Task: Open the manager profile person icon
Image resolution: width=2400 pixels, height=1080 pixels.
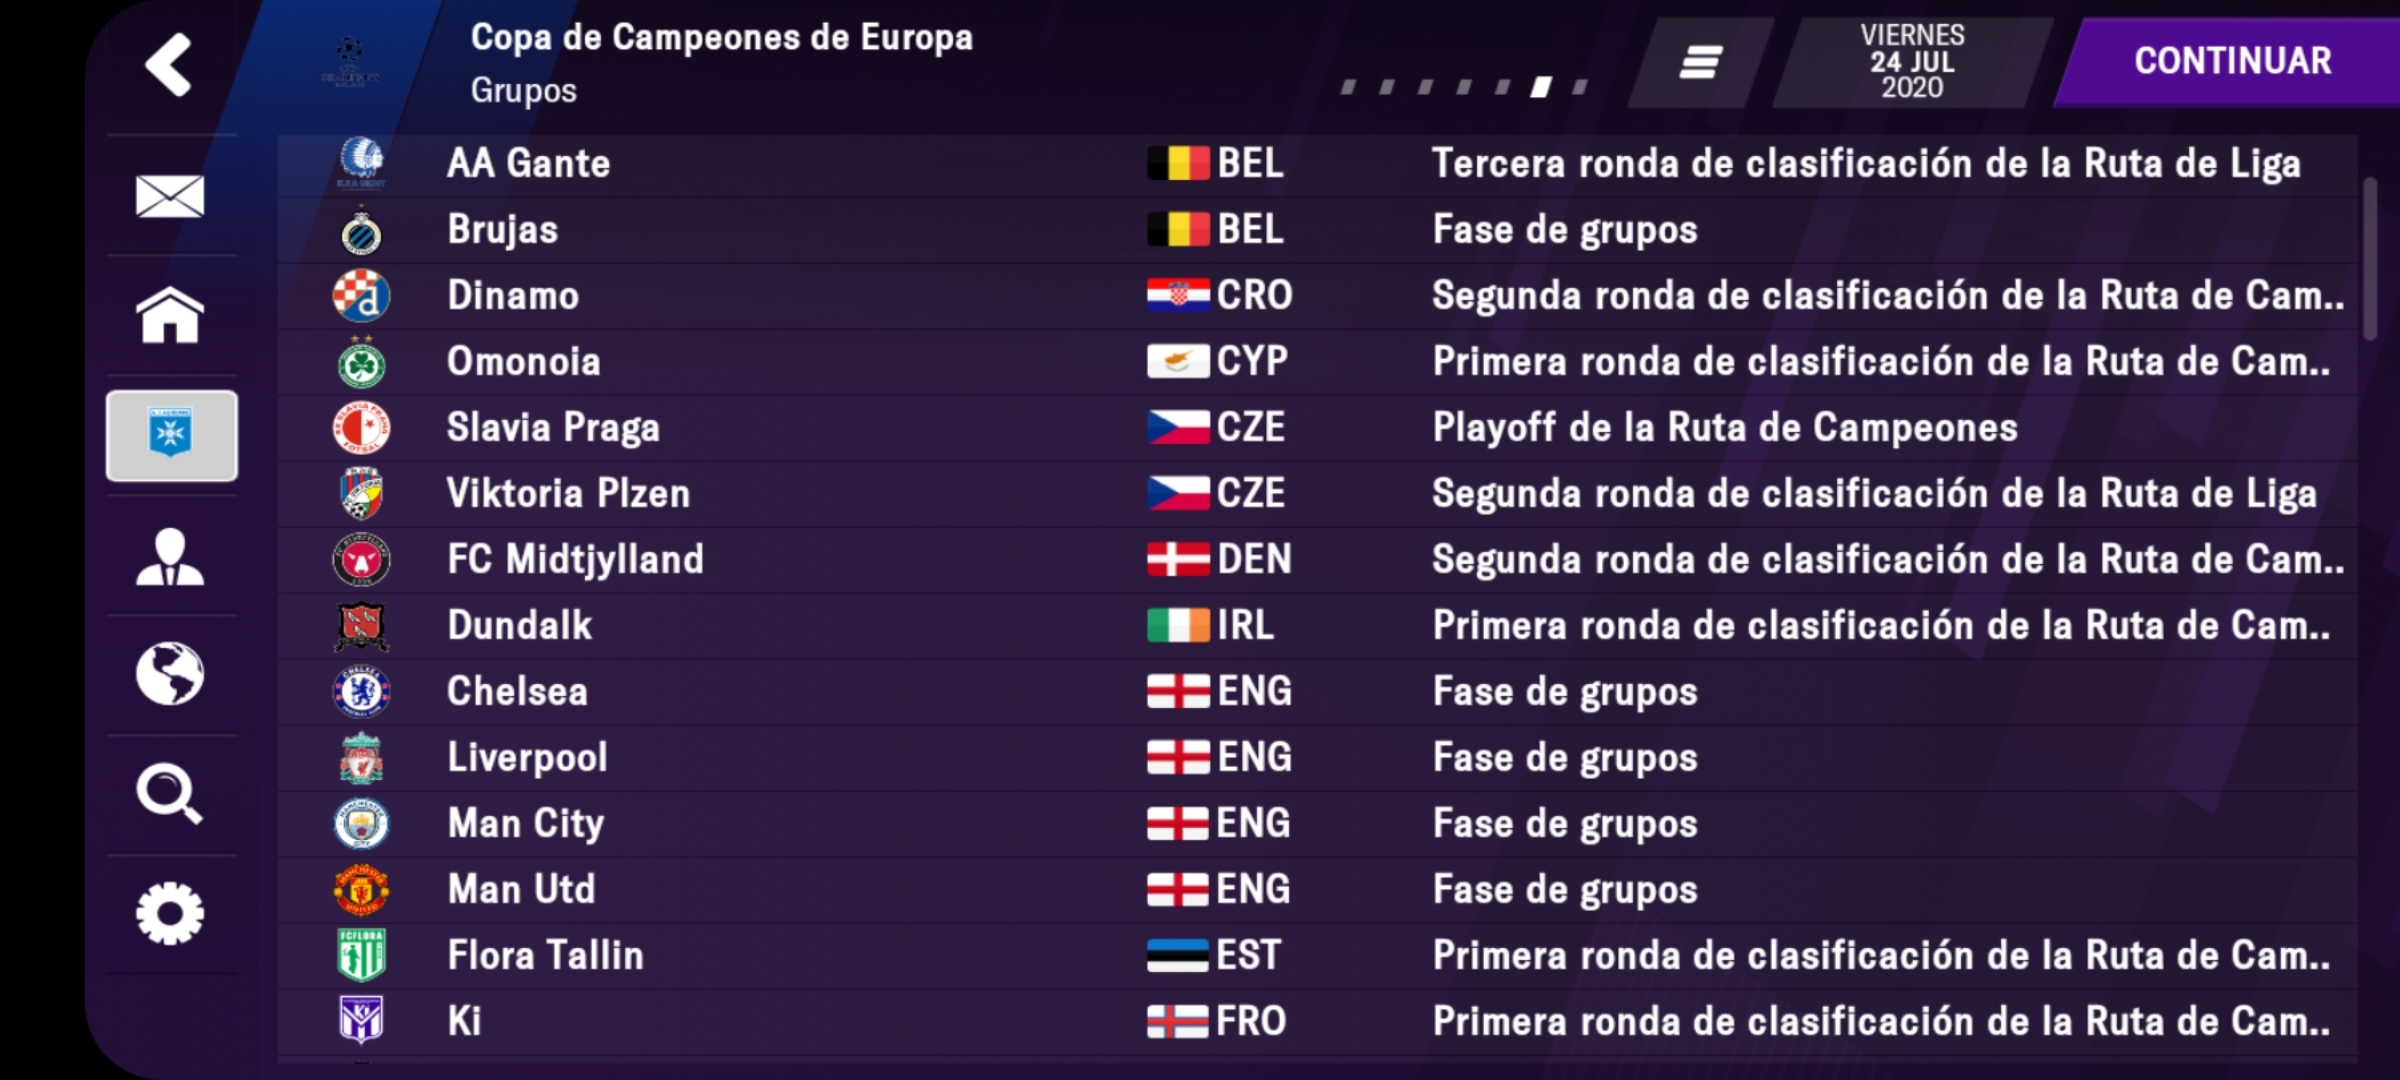Action: tap(170, 556)
